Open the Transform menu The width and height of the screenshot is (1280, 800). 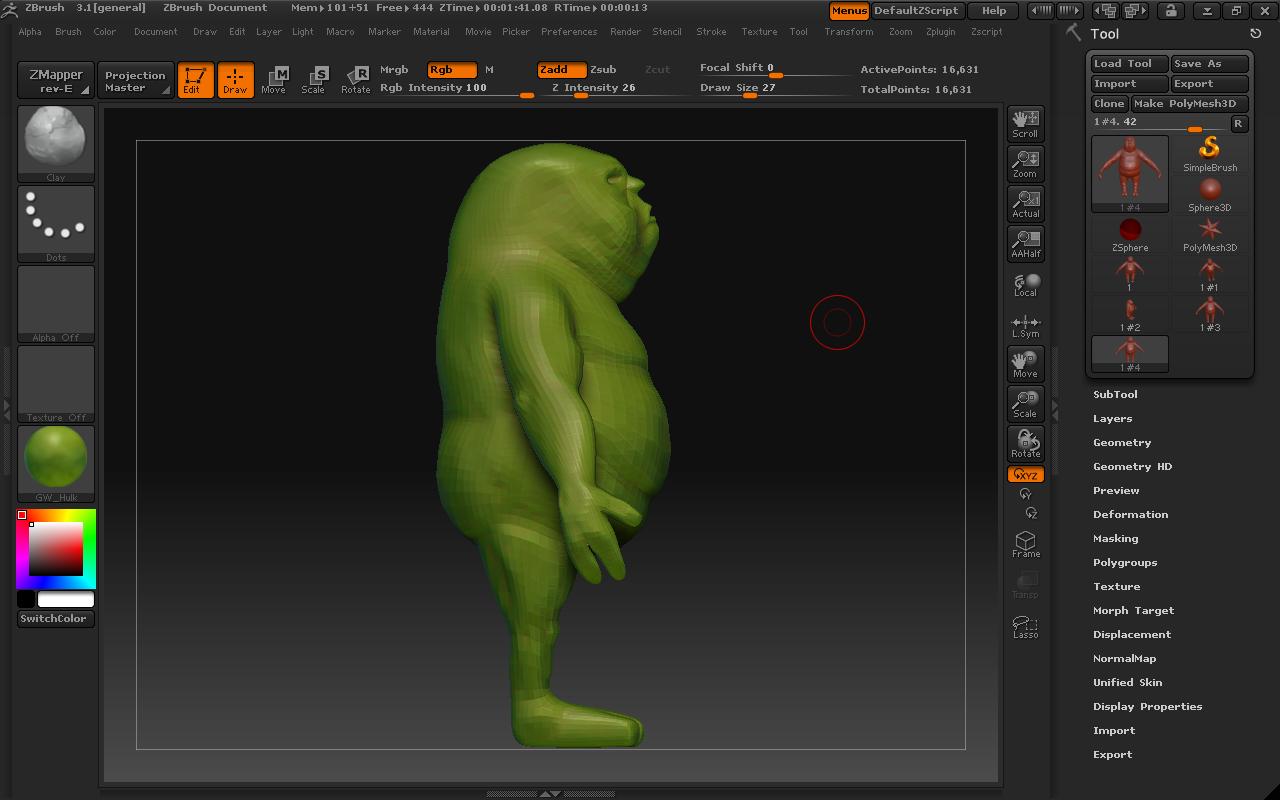(849, 32)
